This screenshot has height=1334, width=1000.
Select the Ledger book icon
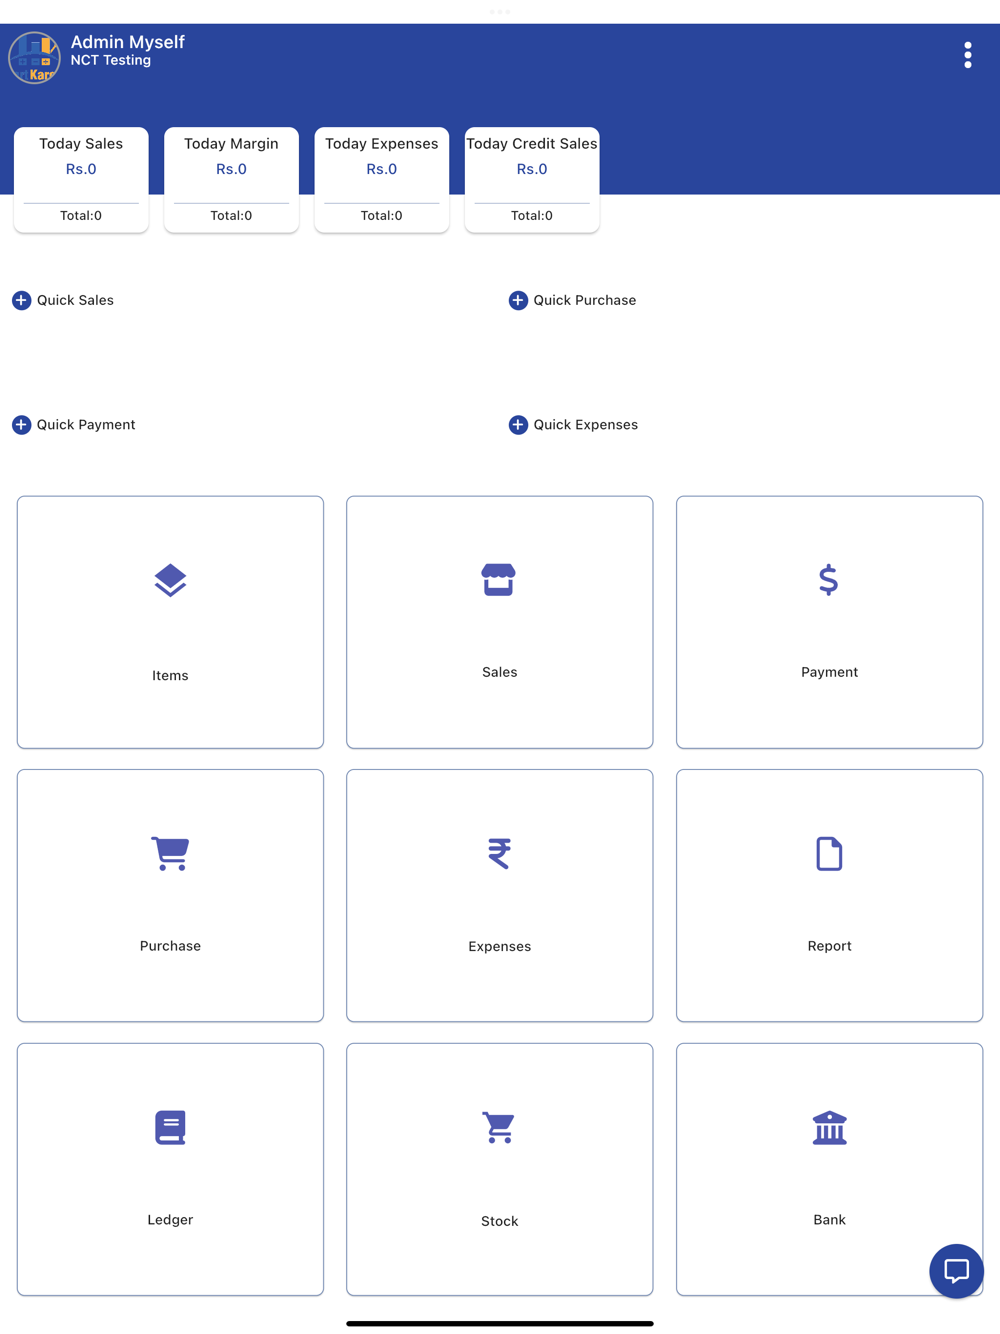[x=170, y=1127]
